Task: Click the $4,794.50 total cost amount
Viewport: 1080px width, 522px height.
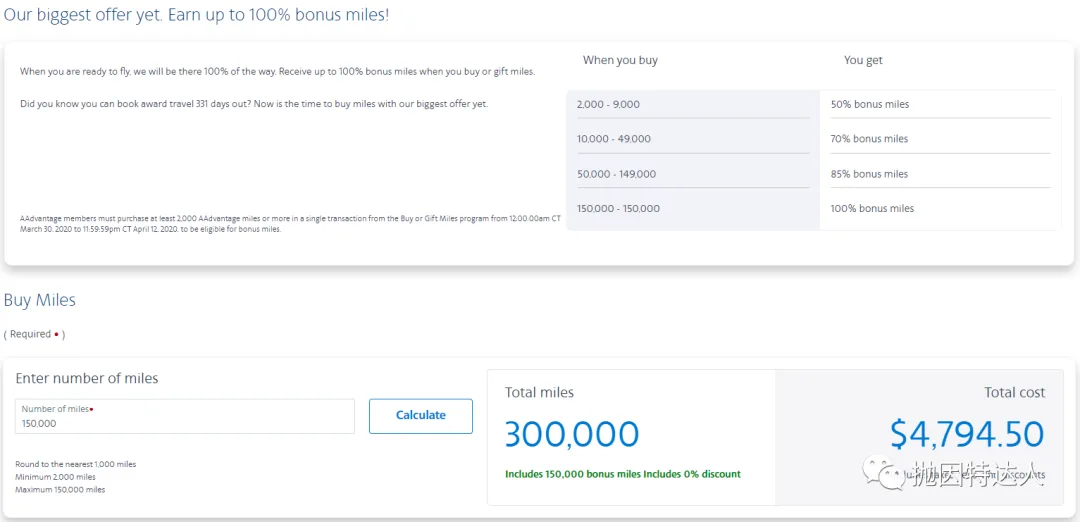Action: (966, 434)
